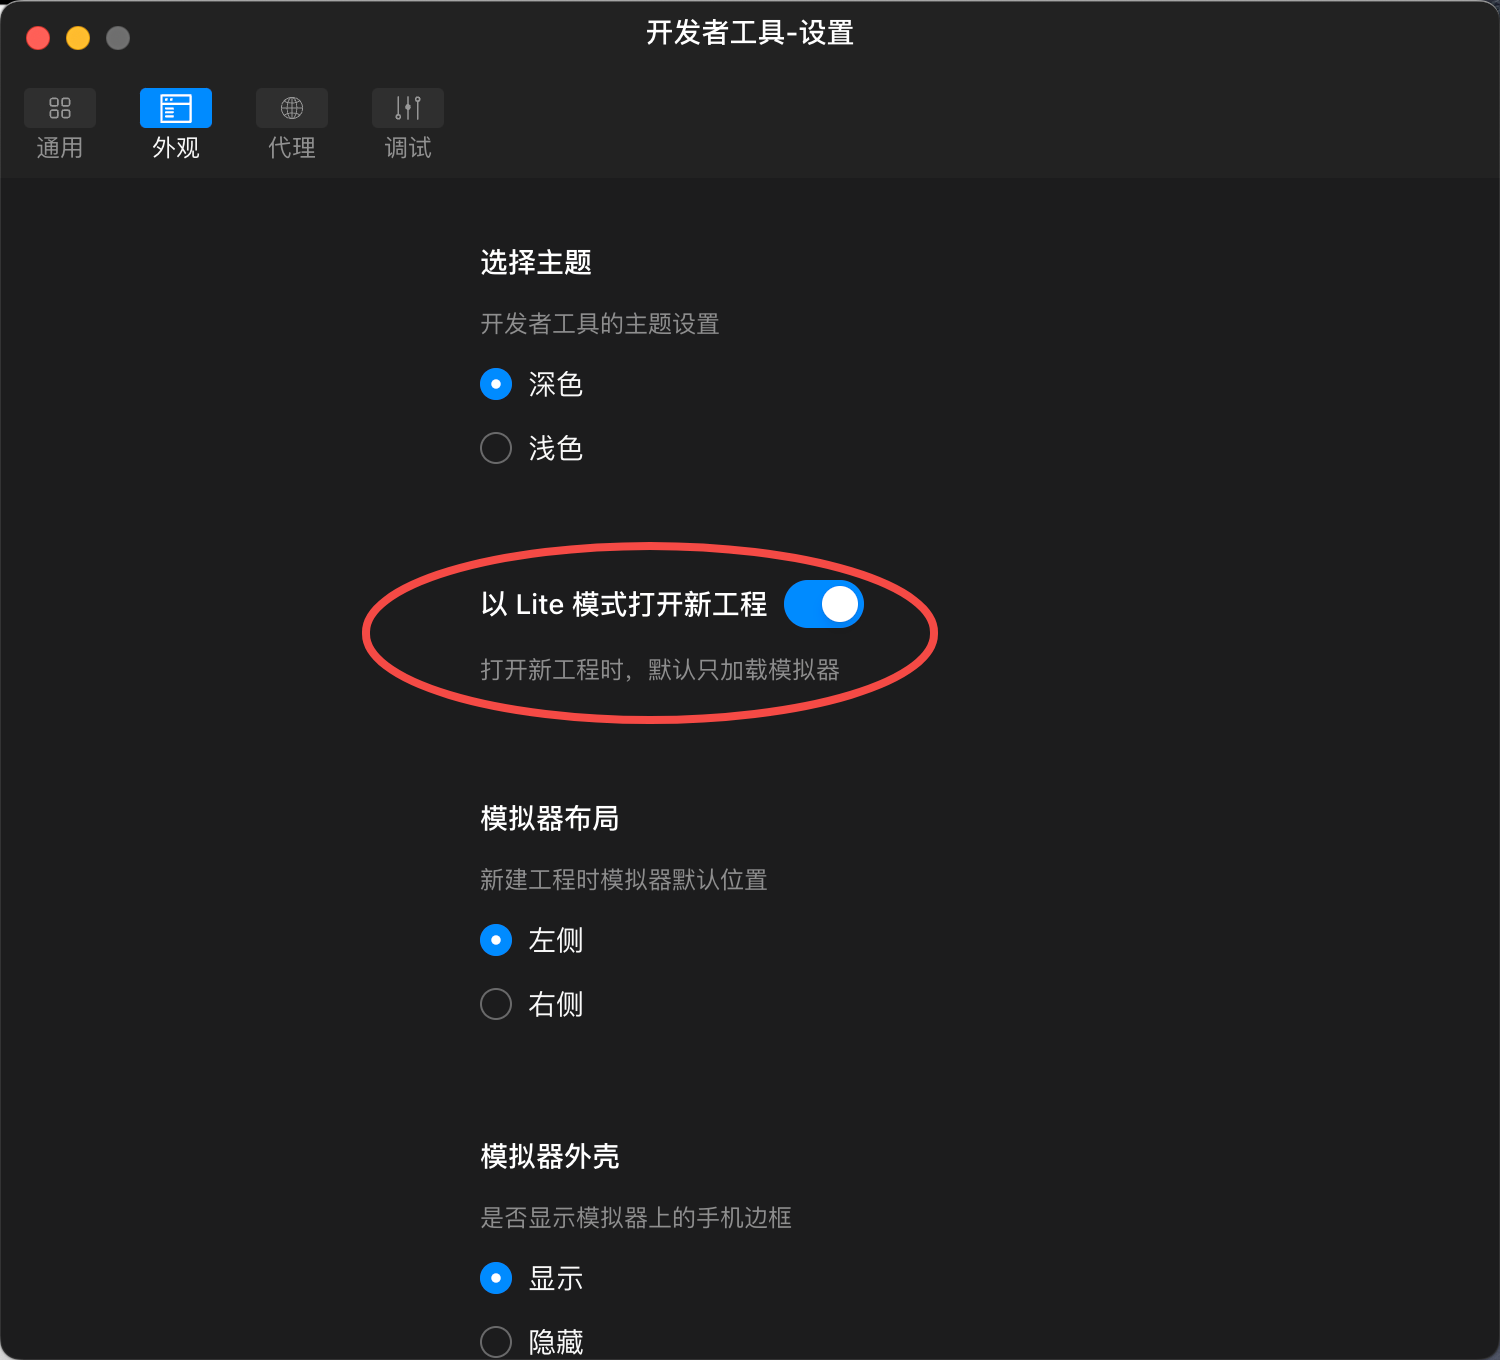Screen dimensions: 1500x1360
Task: Minimize window with yellow button
Action: tap(78, 38)
